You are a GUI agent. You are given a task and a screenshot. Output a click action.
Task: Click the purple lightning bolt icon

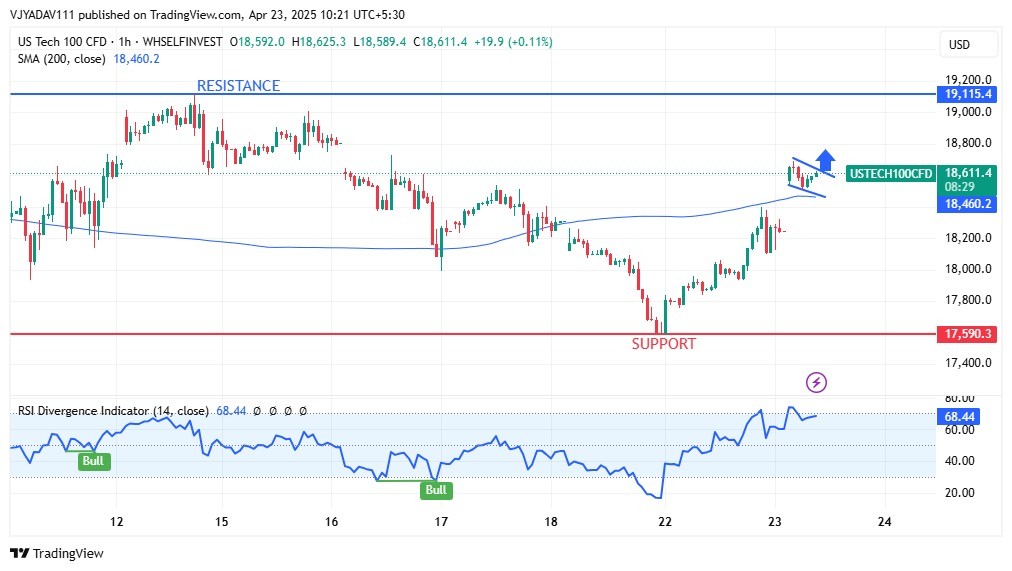click(817, 382)
